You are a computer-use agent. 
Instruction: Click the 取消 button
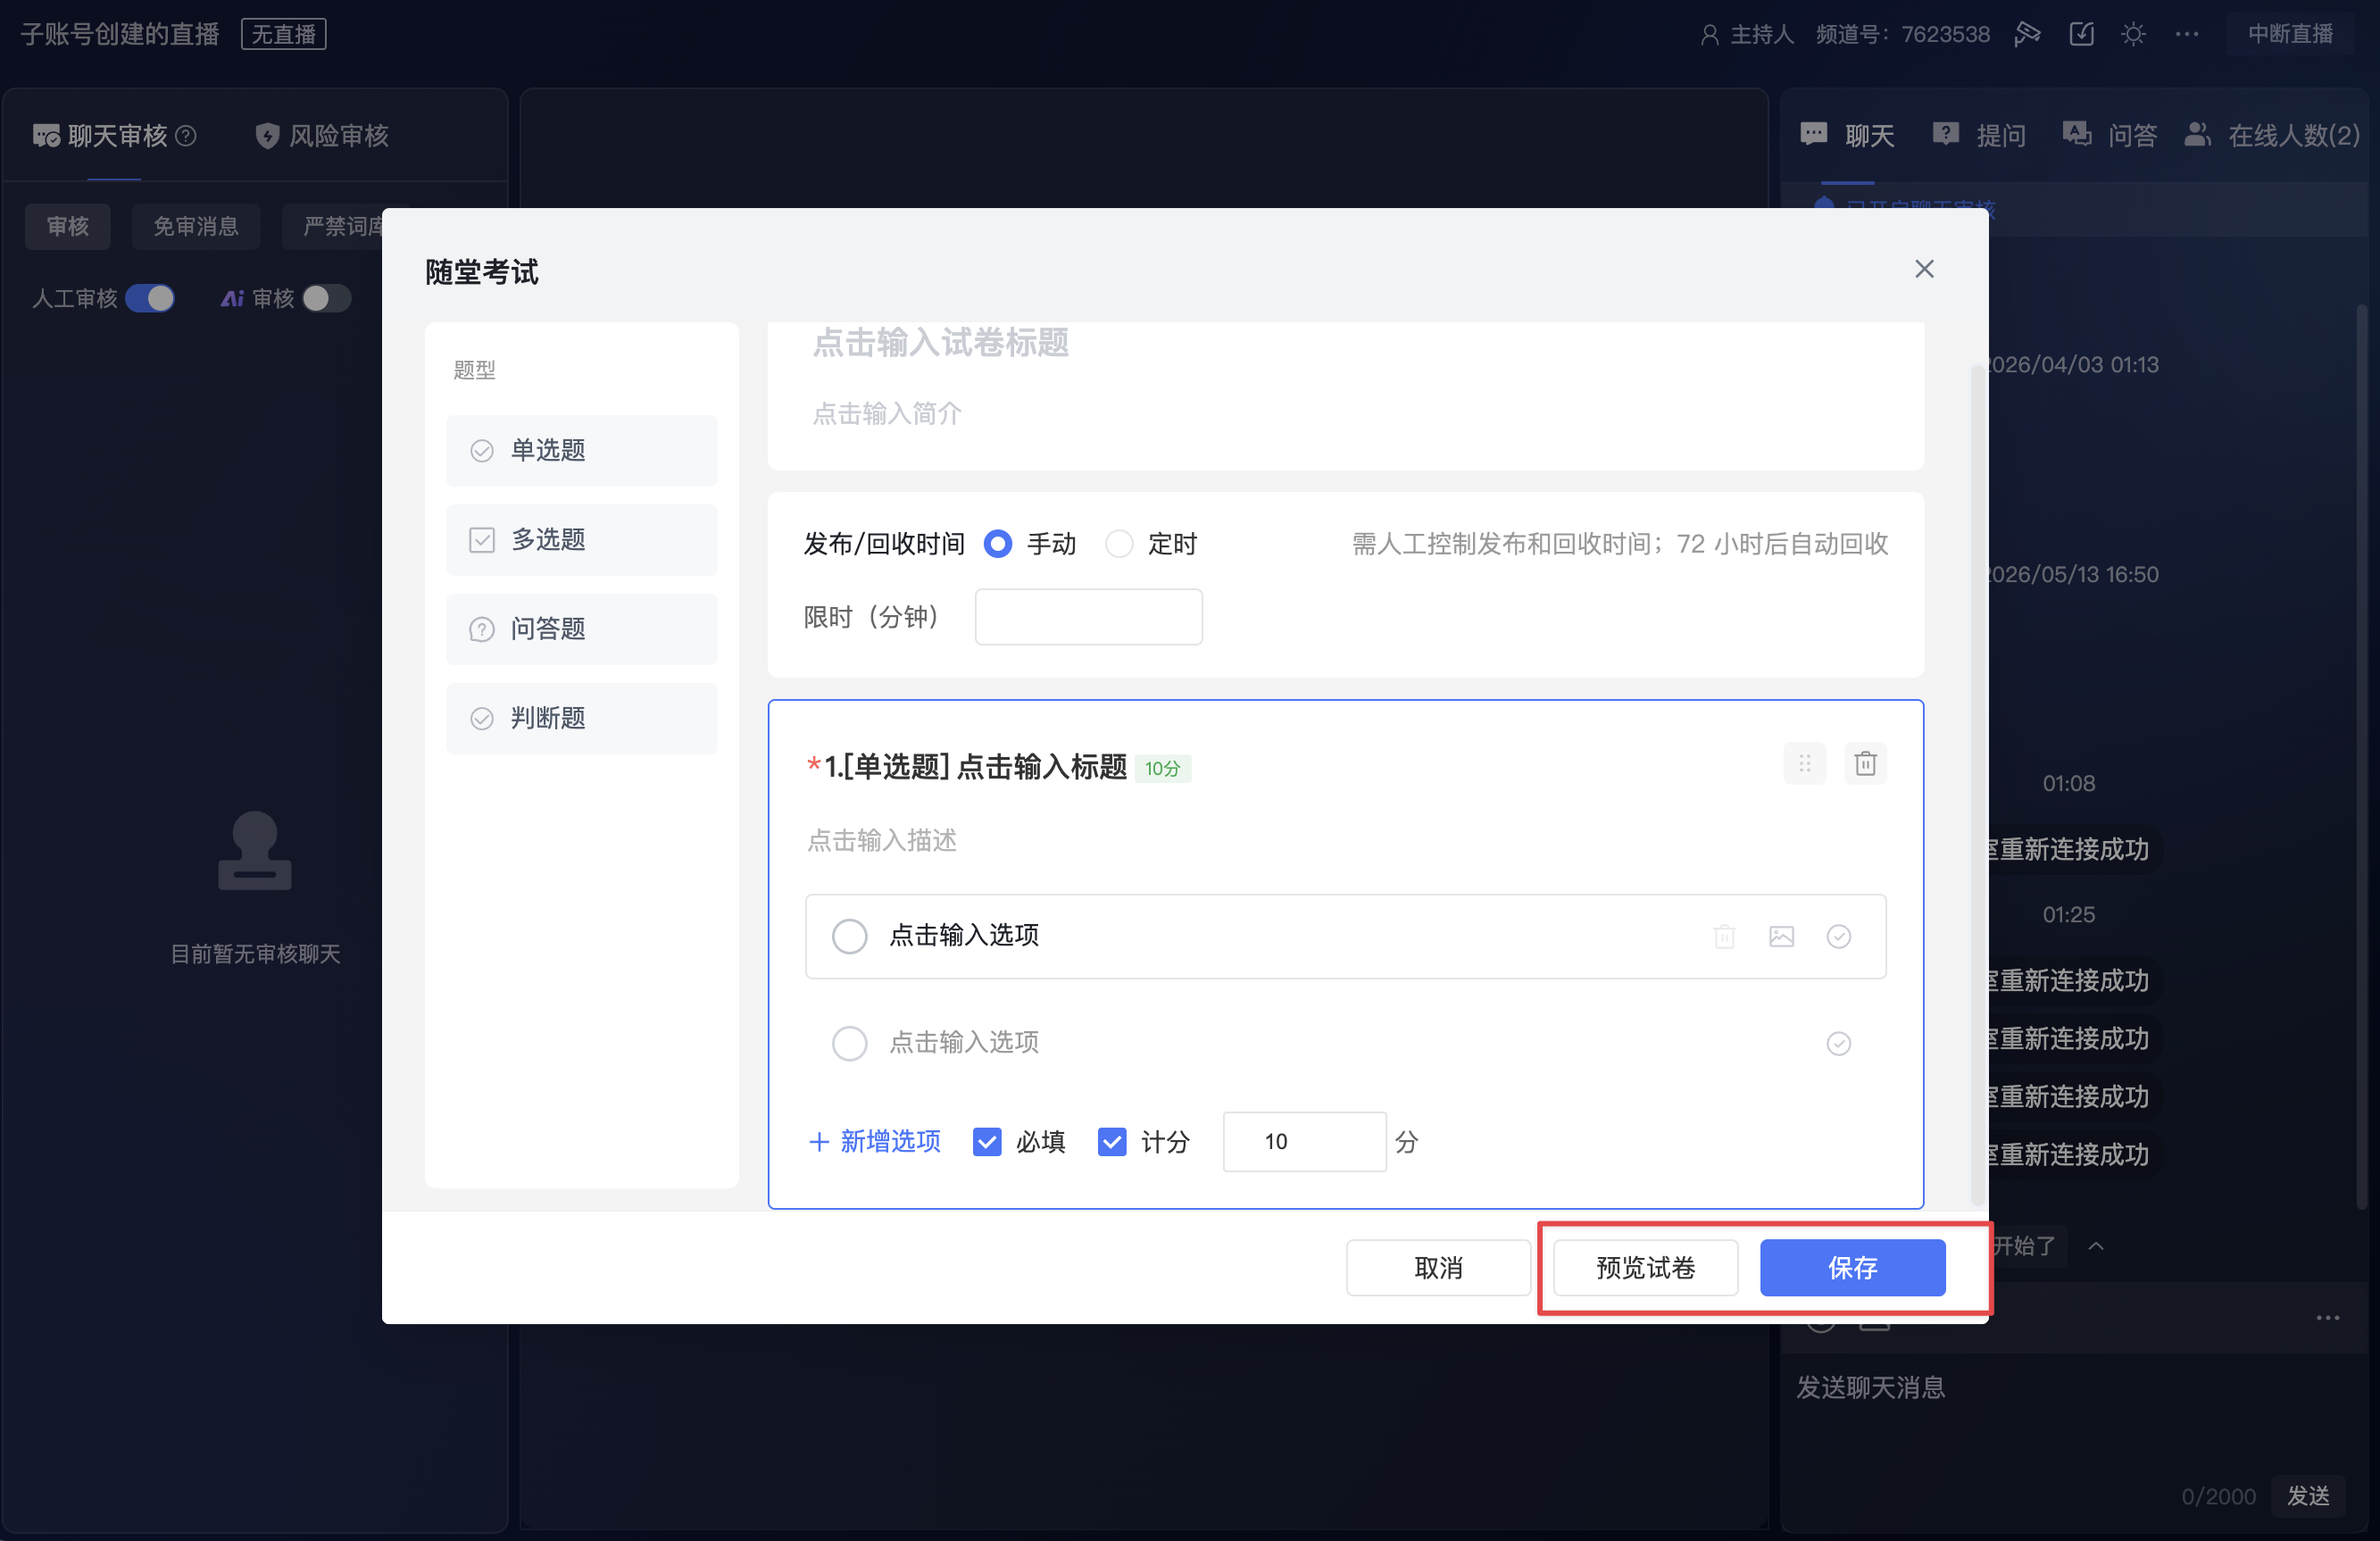[1437, 1267]
